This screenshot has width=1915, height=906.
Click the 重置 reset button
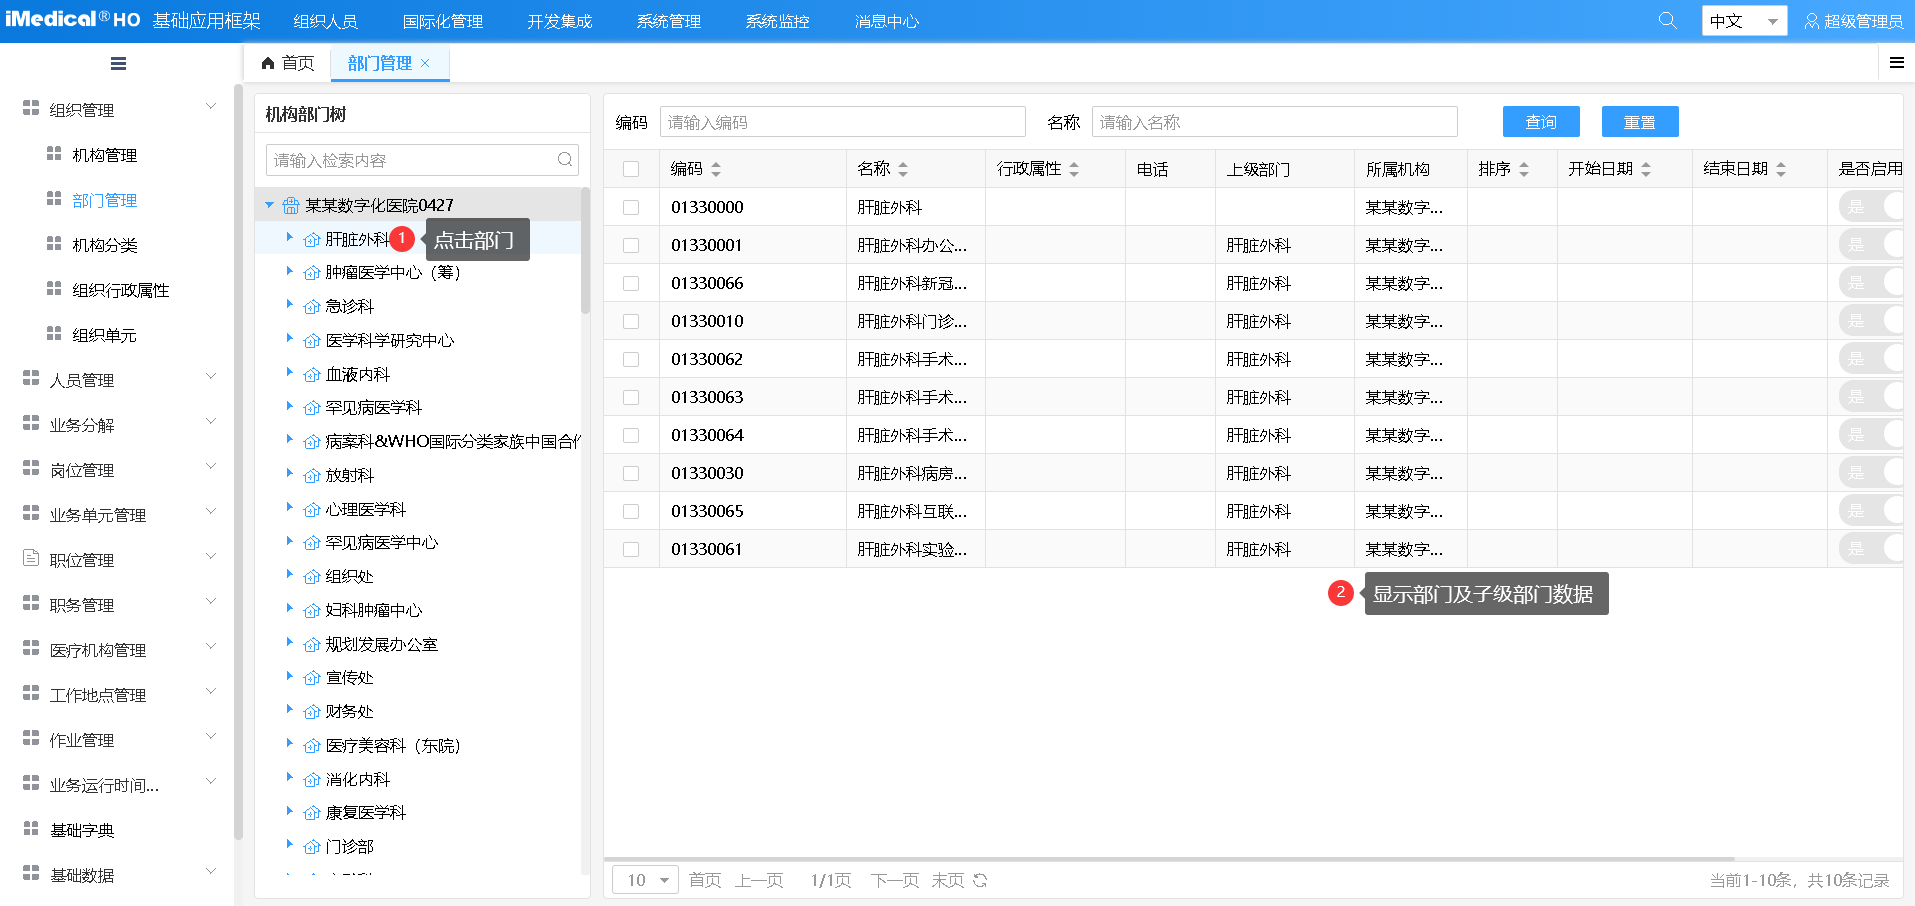1639,121
